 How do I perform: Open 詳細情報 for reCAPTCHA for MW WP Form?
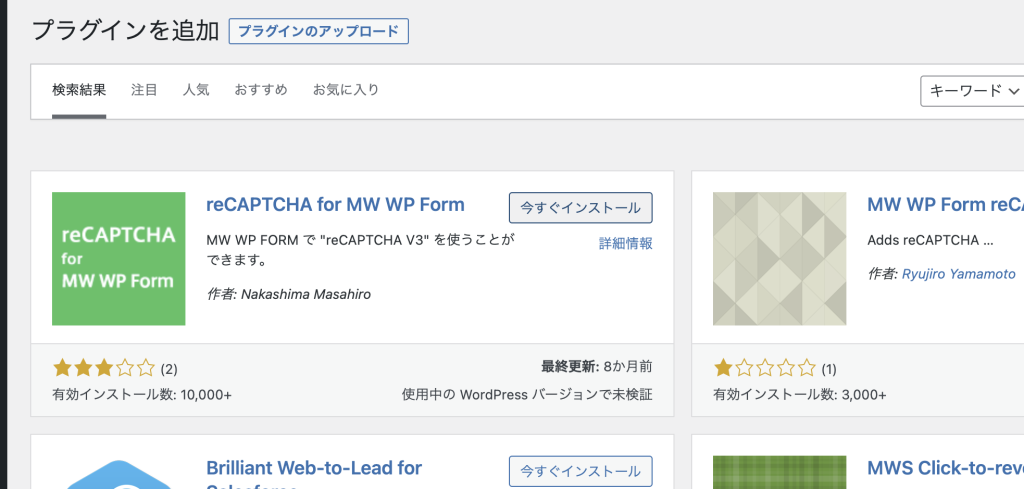pos(626,244)
